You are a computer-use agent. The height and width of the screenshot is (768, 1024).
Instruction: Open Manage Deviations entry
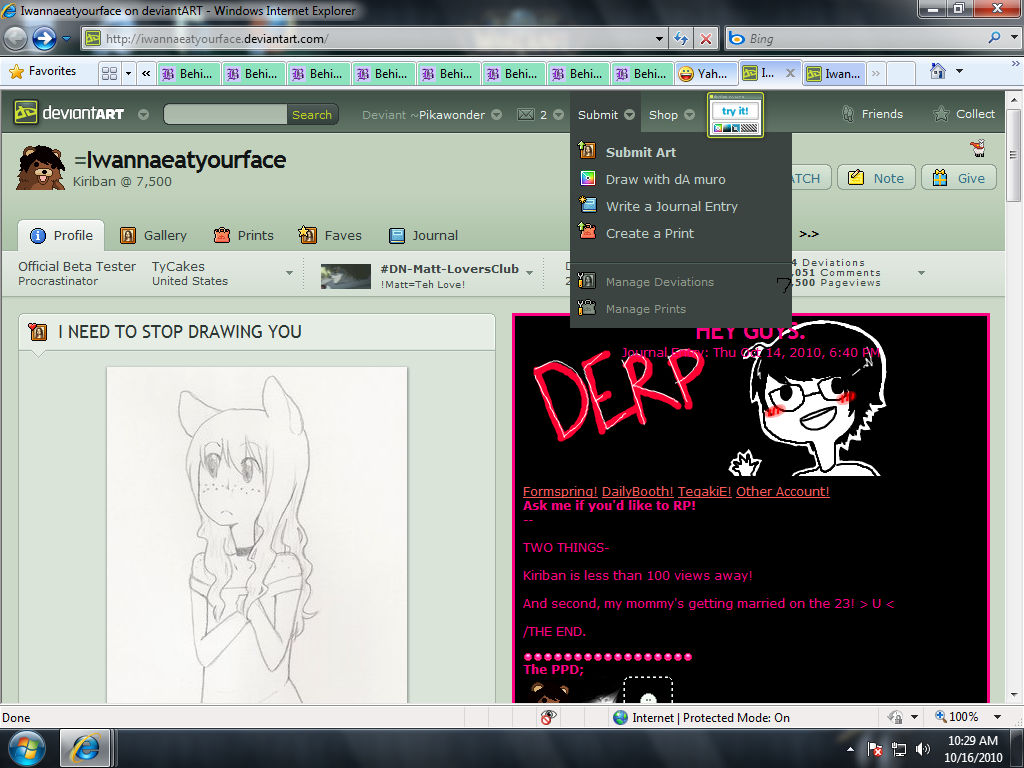[660, 282]
